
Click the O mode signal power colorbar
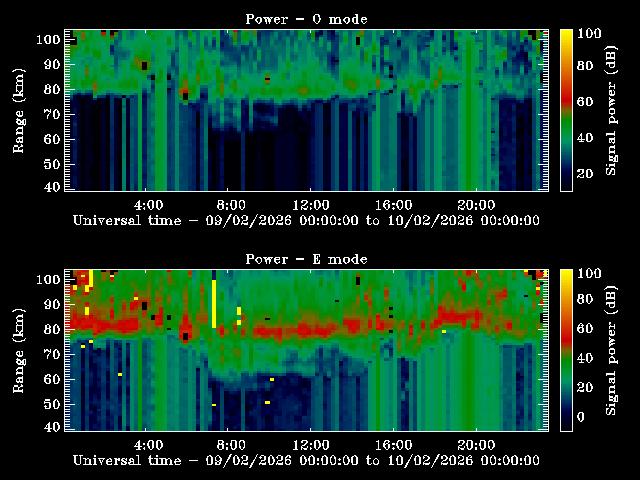(x=566, y=109)
